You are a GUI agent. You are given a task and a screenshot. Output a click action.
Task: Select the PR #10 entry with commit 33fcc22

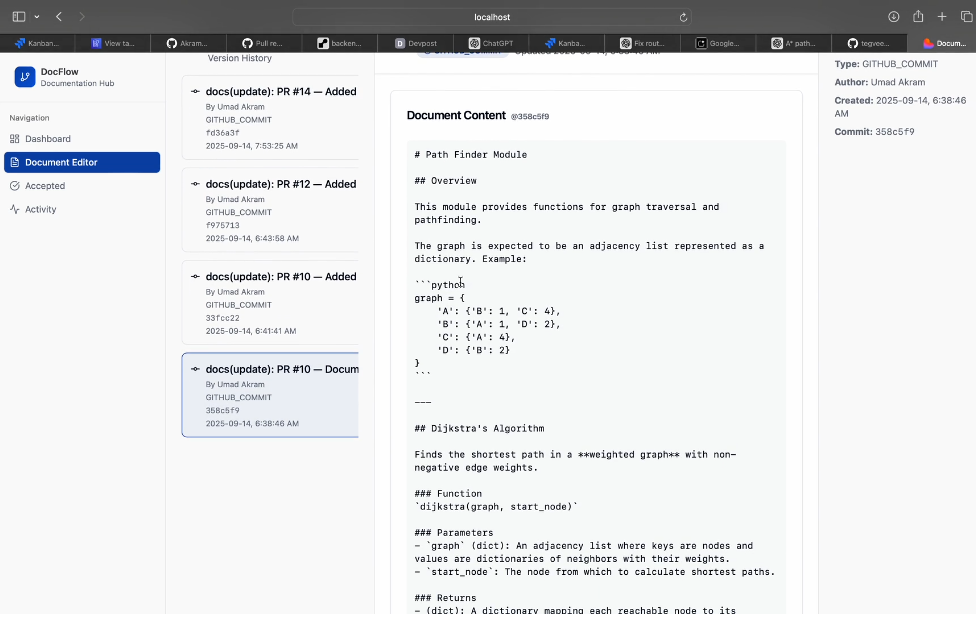click(270, 302)
